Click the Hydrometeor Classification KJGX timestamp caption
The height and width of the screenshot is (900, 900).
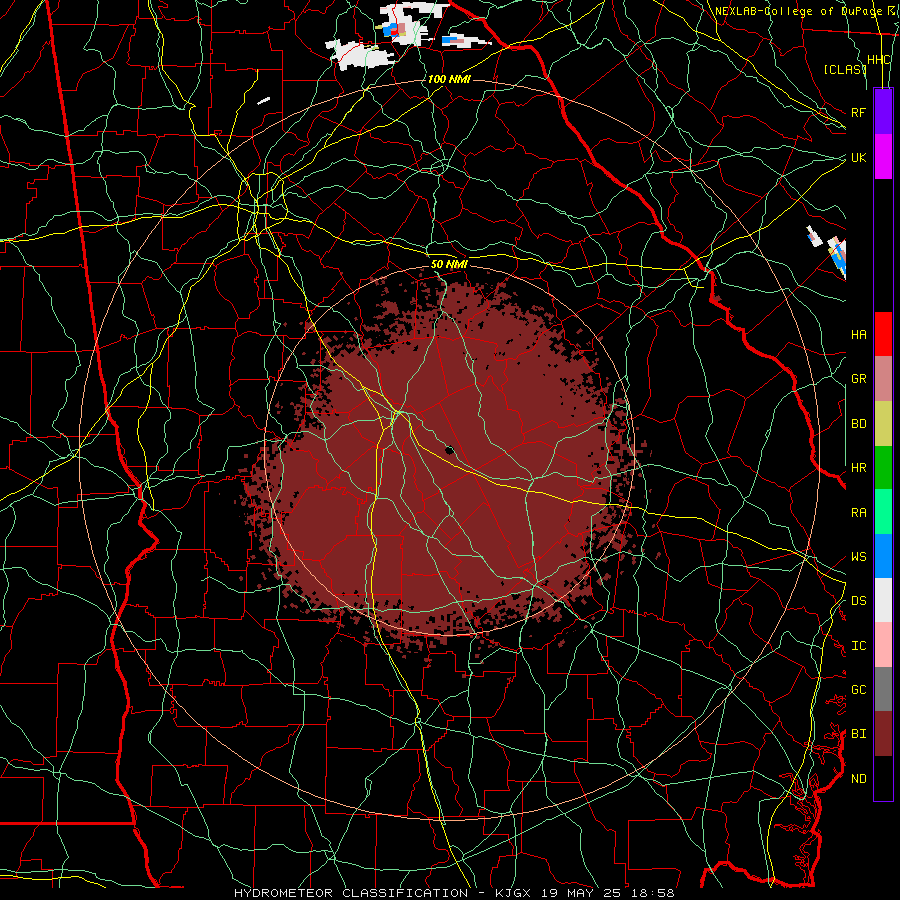click(454, 893)
